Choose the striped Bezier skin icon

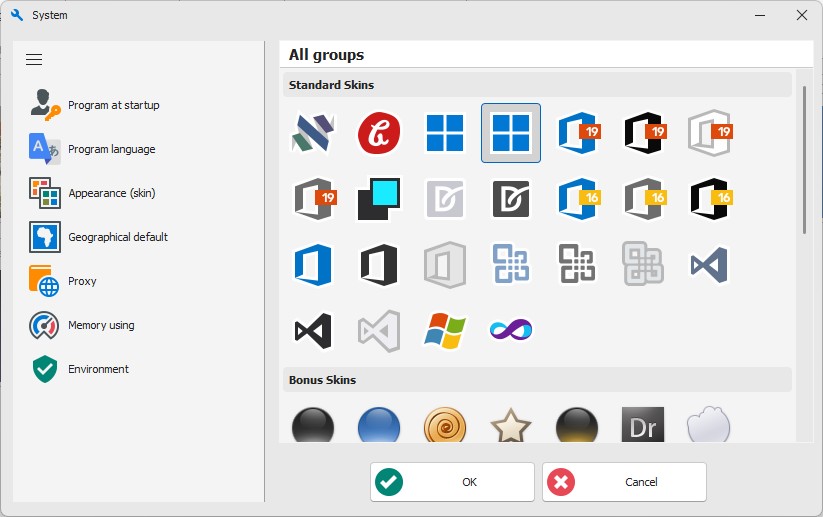(x=313, y=133)
